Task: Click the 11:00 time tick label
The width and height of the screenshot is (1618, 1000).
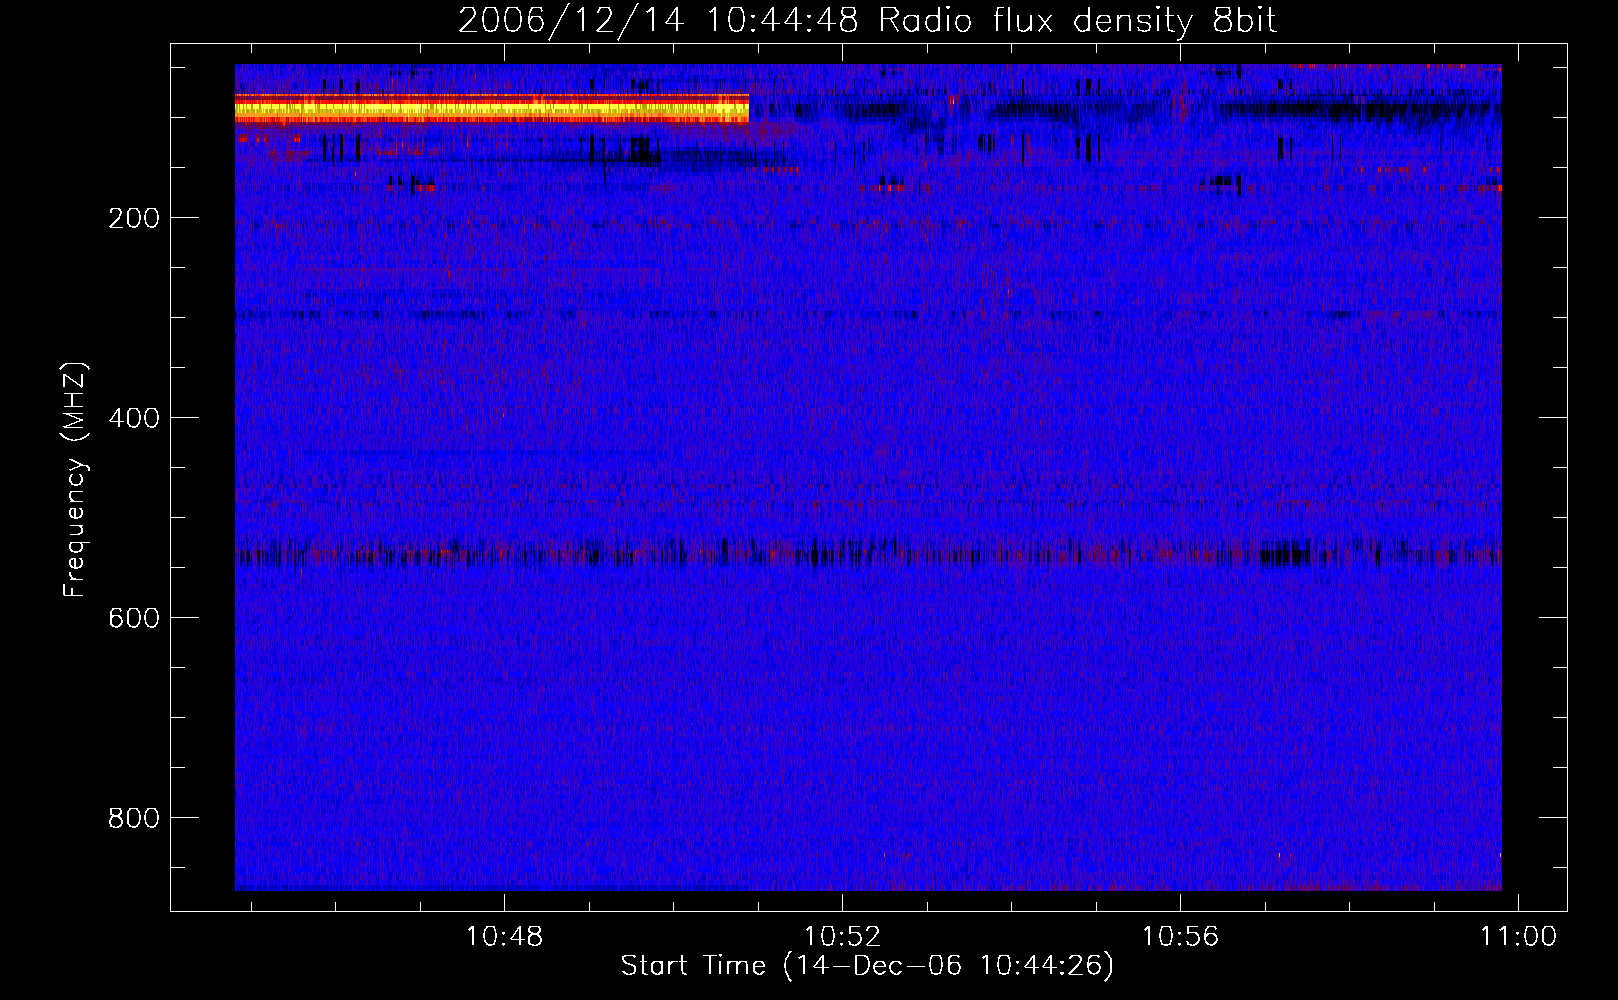Action: [1518, 937]
